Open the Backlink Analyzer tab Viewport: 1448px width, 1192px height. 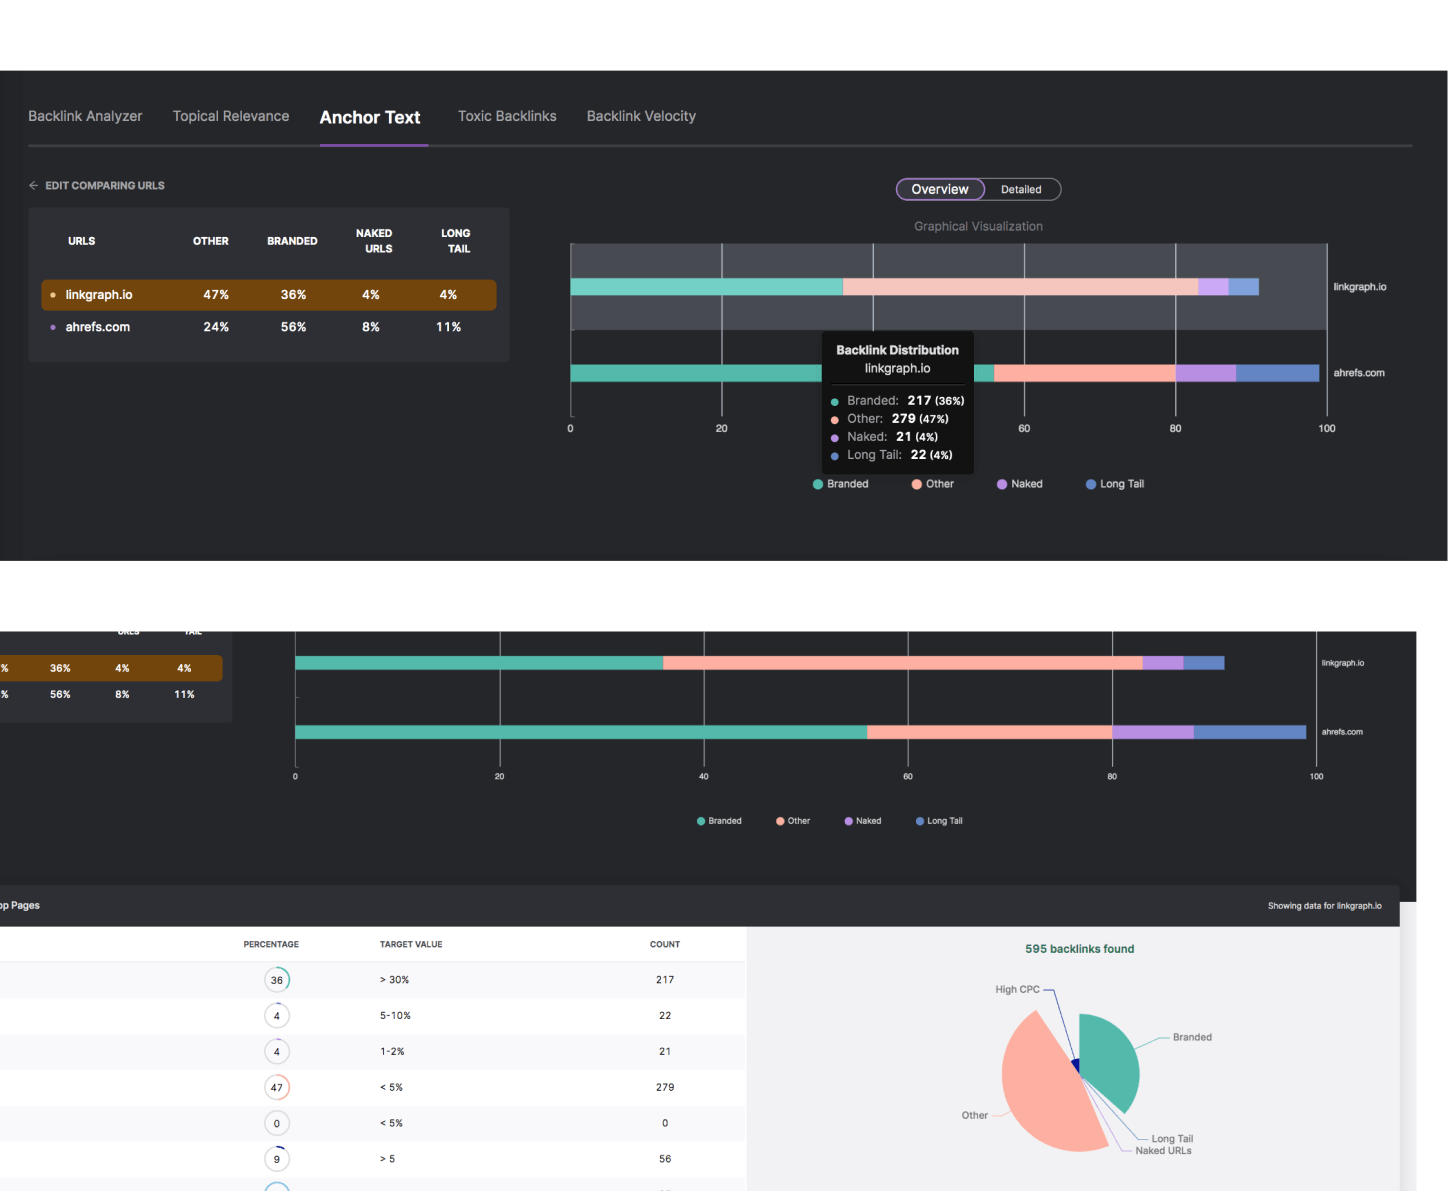85,116
